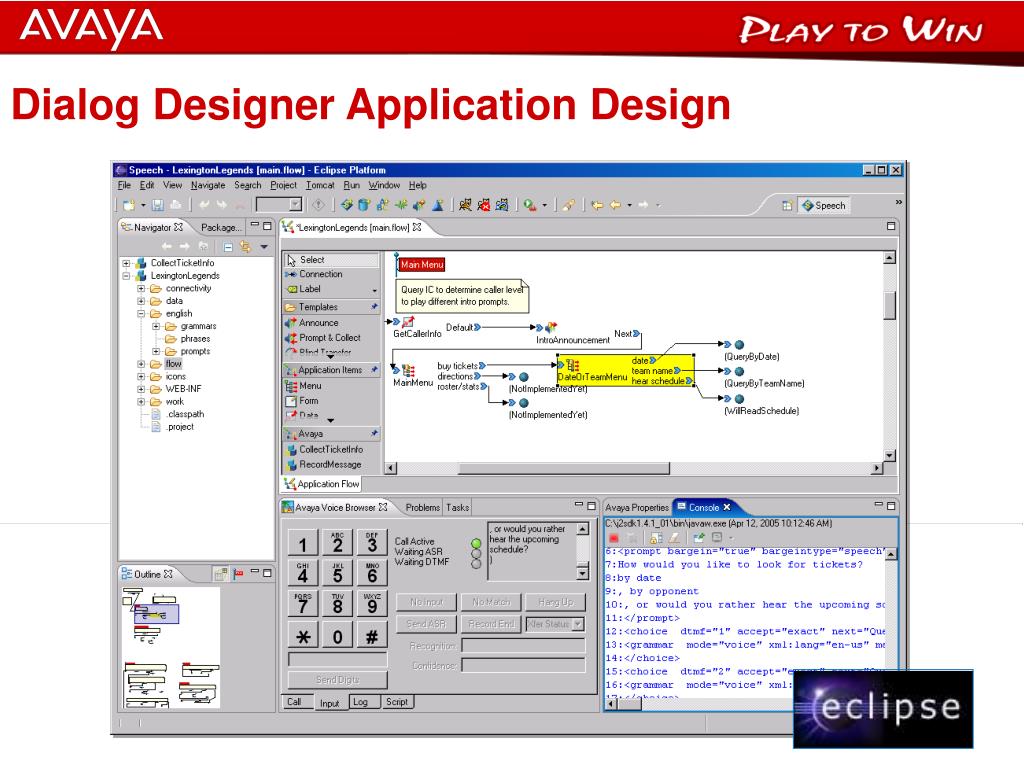Click the Clear Console eraser icon
1024x768 pixels.
point(675,537)
